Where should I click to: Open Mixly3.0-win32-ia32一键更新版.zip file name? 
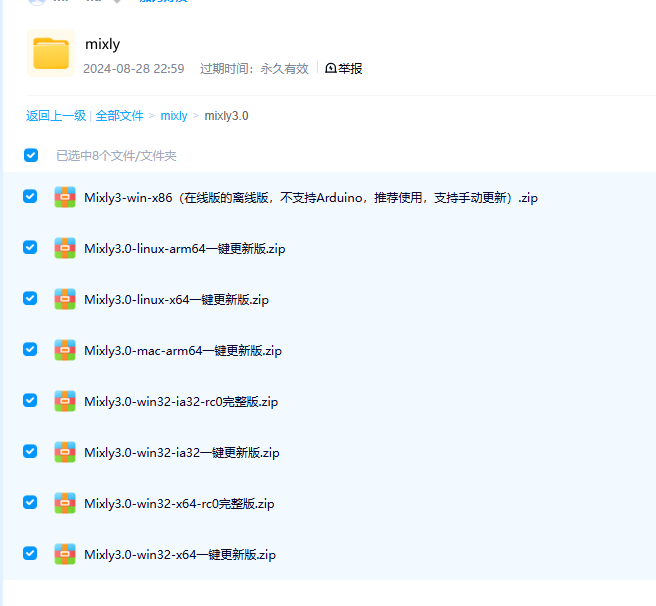[x=182, y=453]
